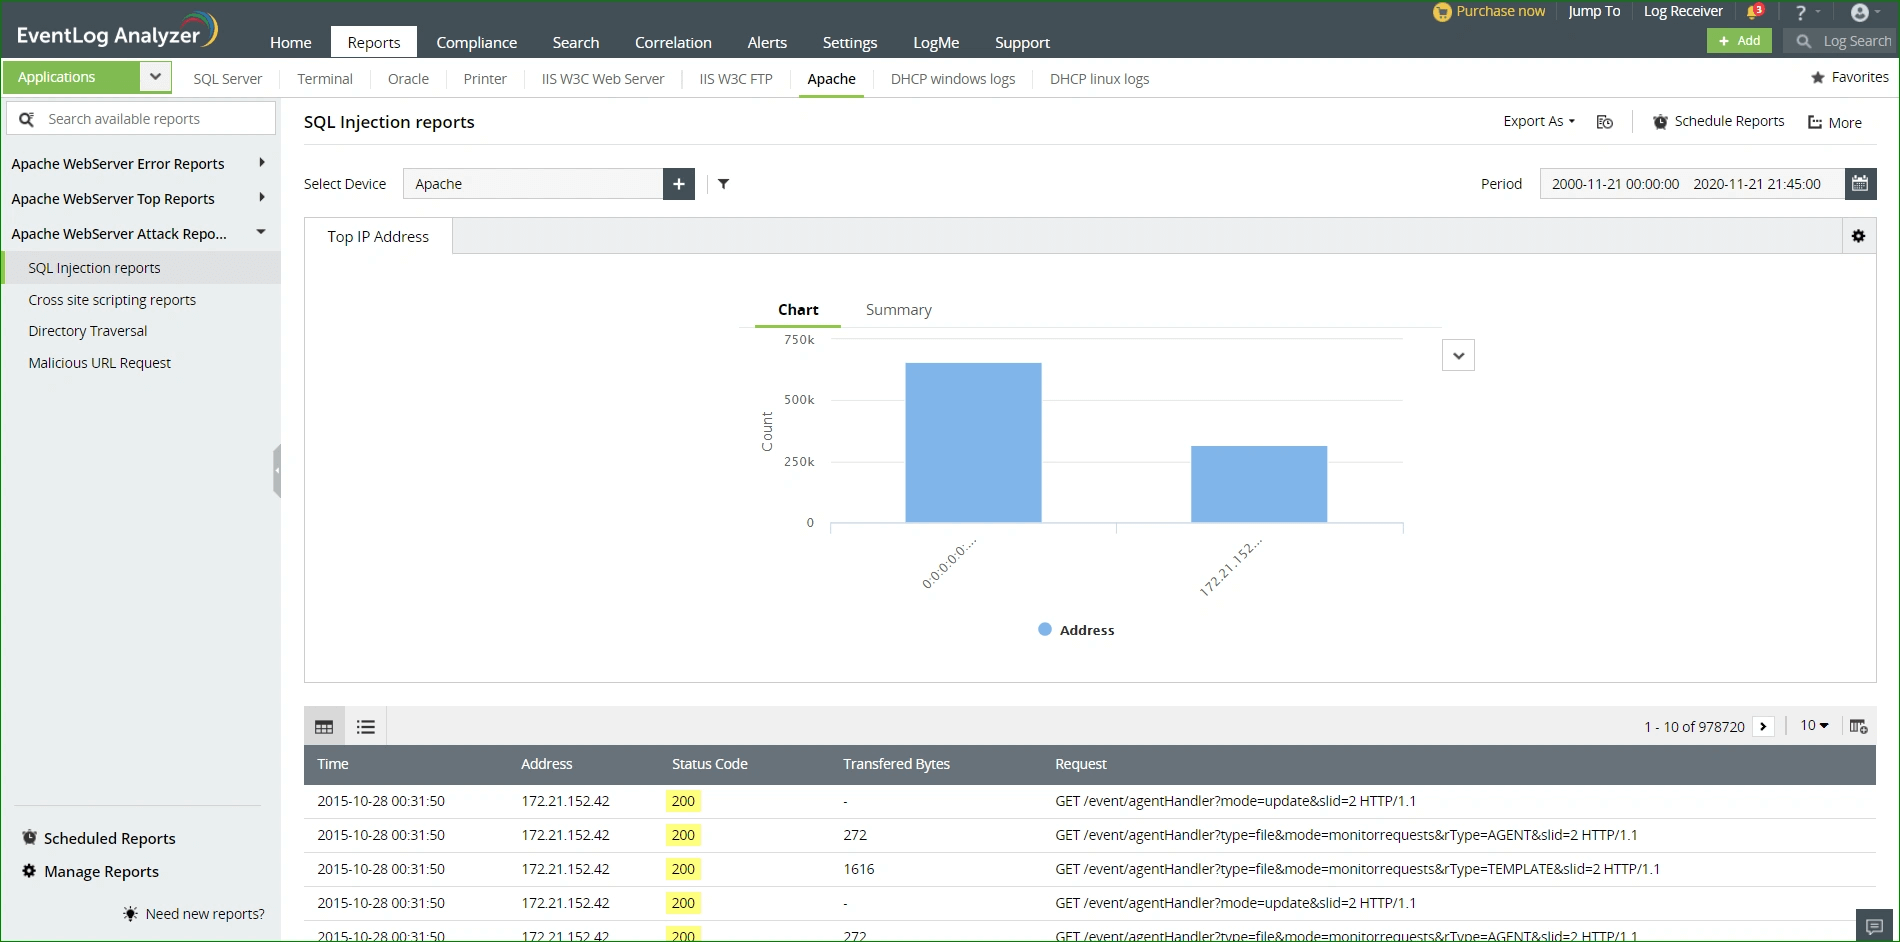Open Scheduled Reports in the sidebar
This screenshot has height=942, width=1900.
point(99,838)
